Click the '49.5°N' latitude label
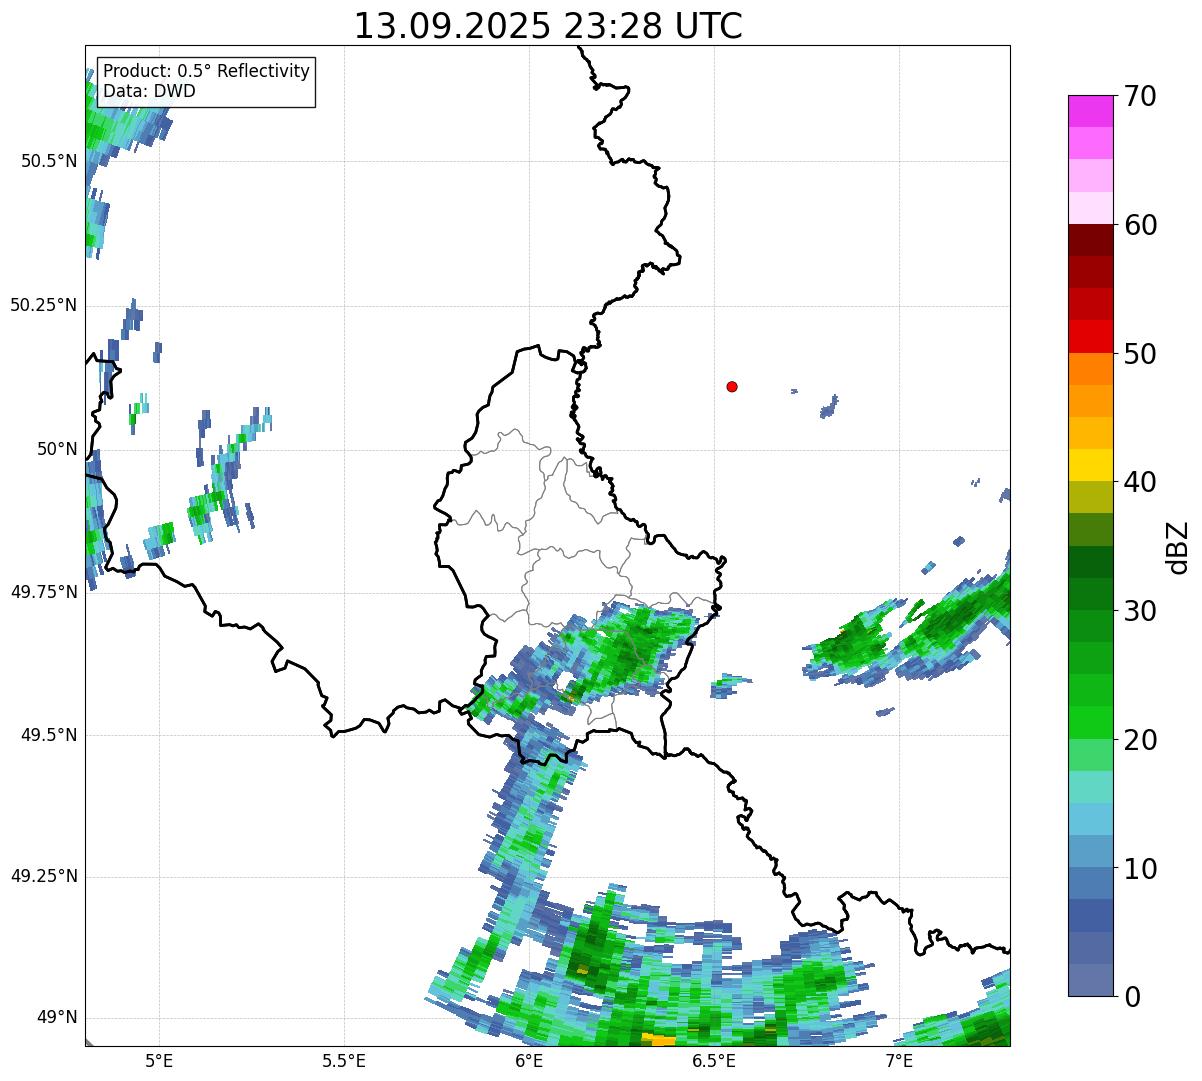The image size is (1202, 1081). click(x=49, y=735)
